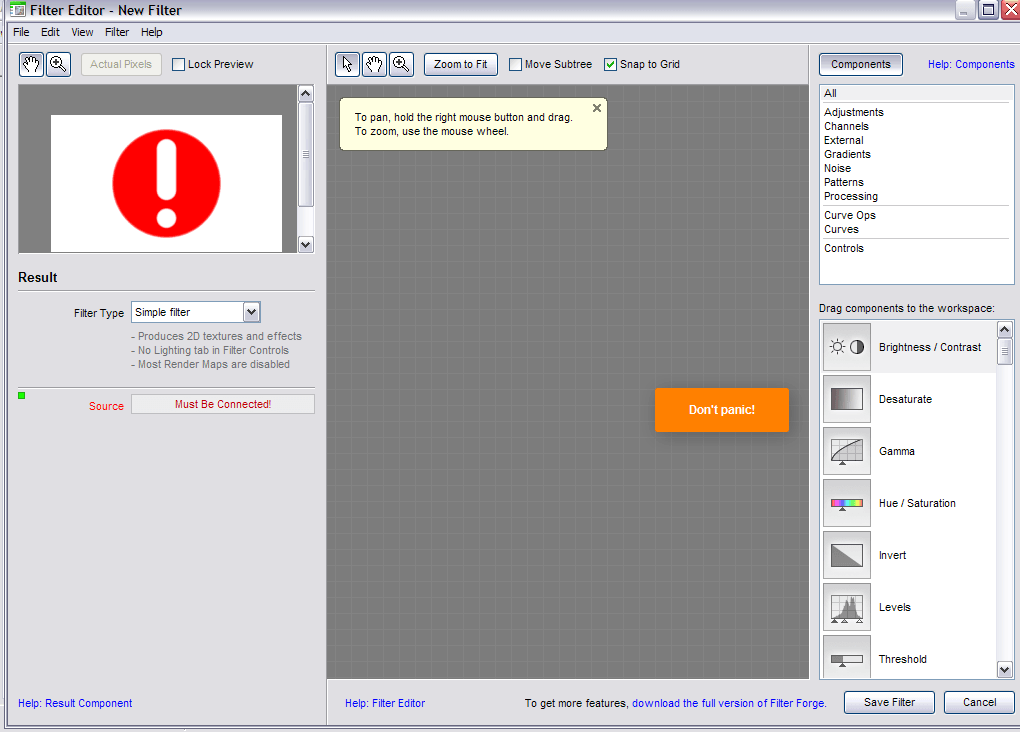Click the orange Don't panic! button

tap(722, 410)
